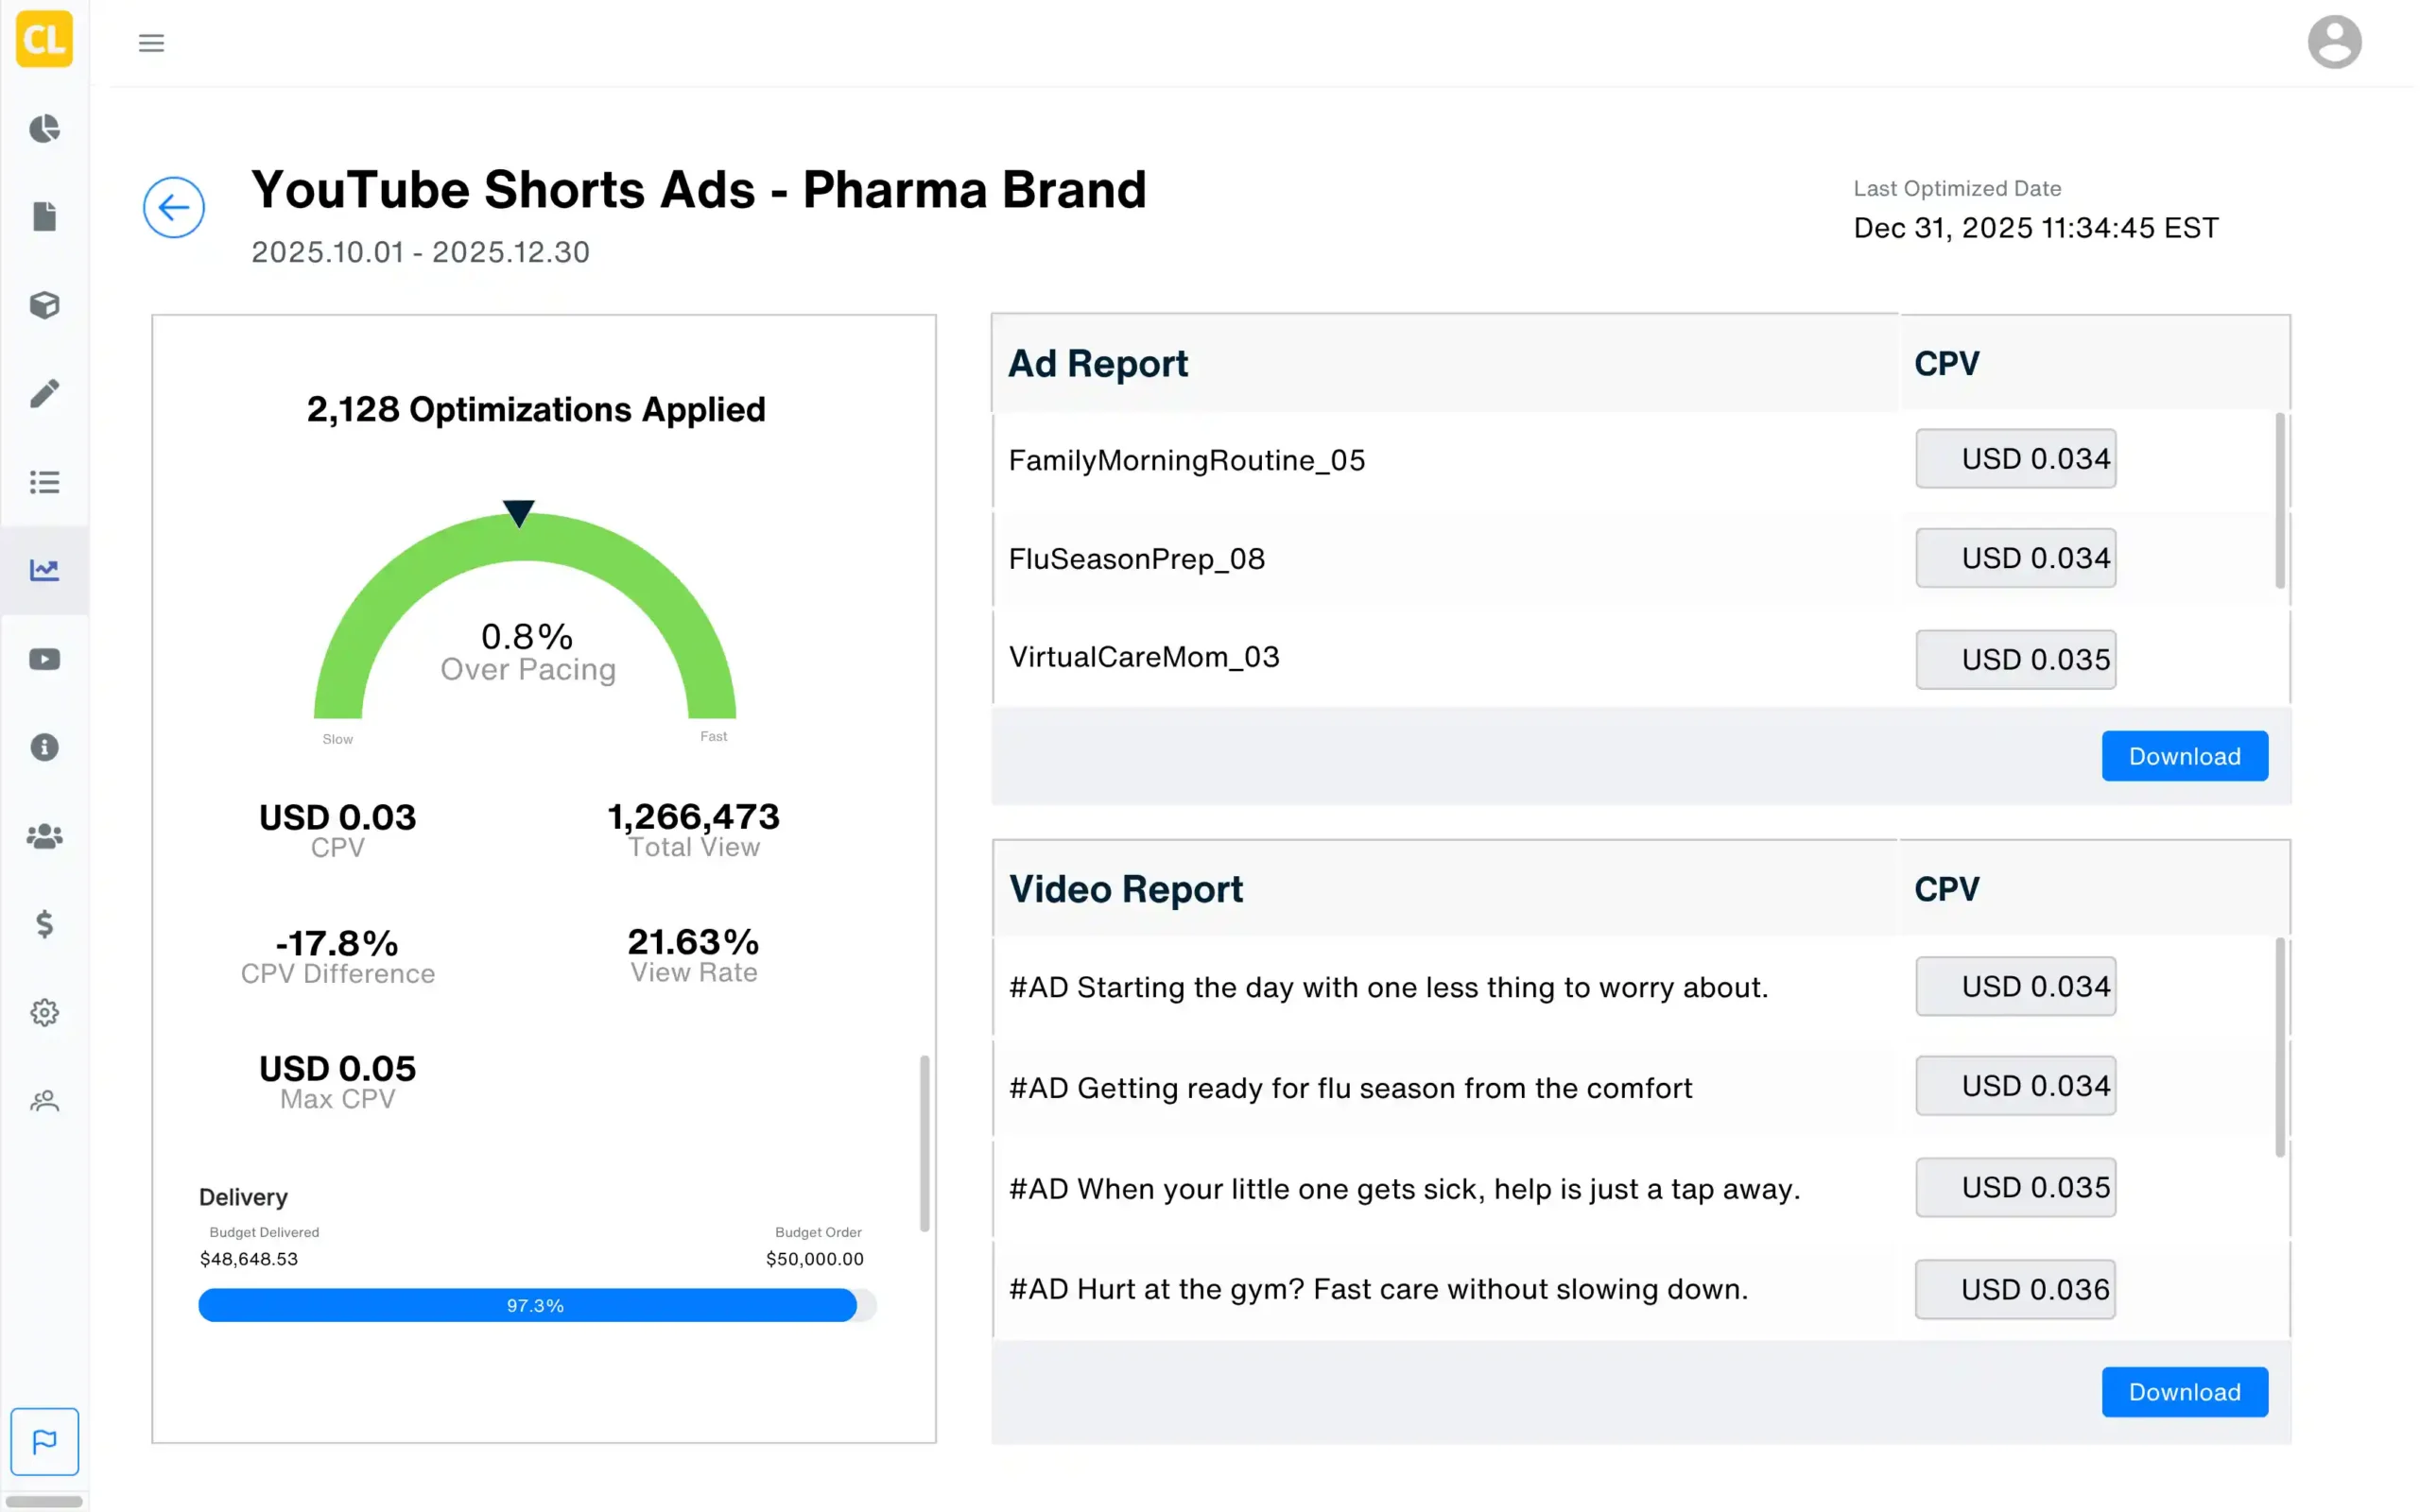Screen dimensions: 2420x1512
Task: Click the Video Report list scrollbar
Action: pos(2279,1047)
